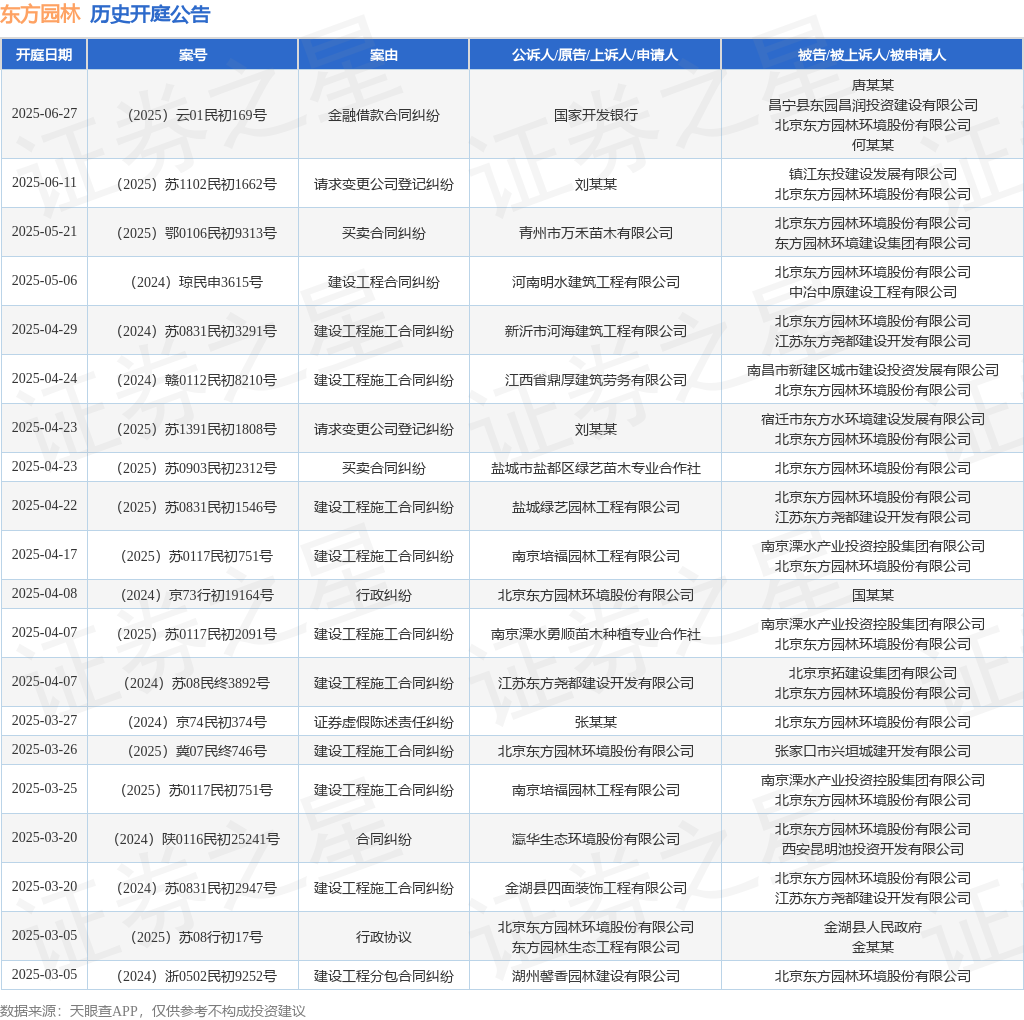Click defendant 北京京拓建设集团有限公司
Screen dimensions: 1024x1020
[x=872, y=673]
